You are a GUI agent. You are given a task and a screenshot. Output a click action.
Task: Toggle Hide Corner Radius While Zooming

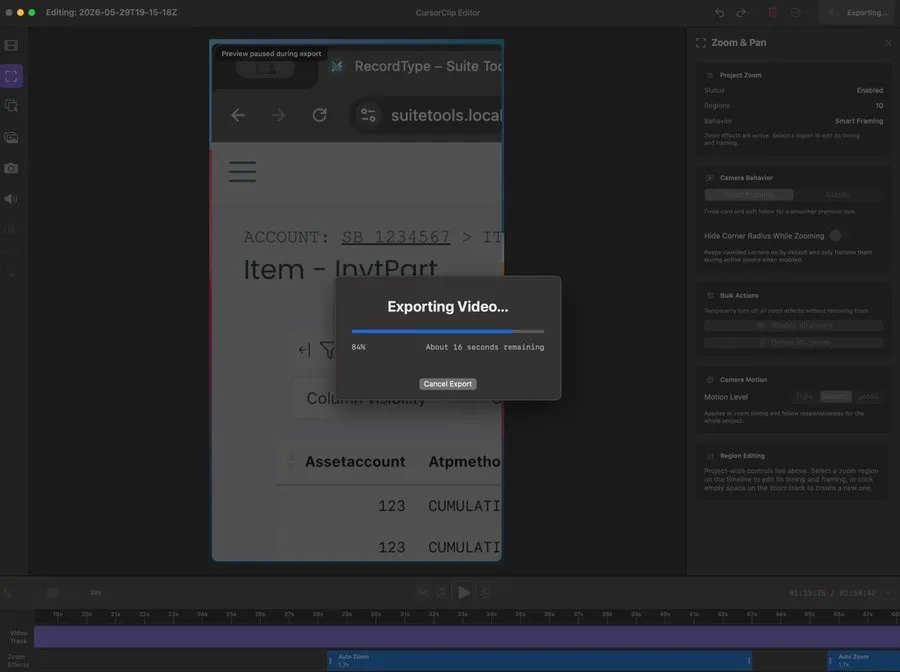(x=835, y=236)
